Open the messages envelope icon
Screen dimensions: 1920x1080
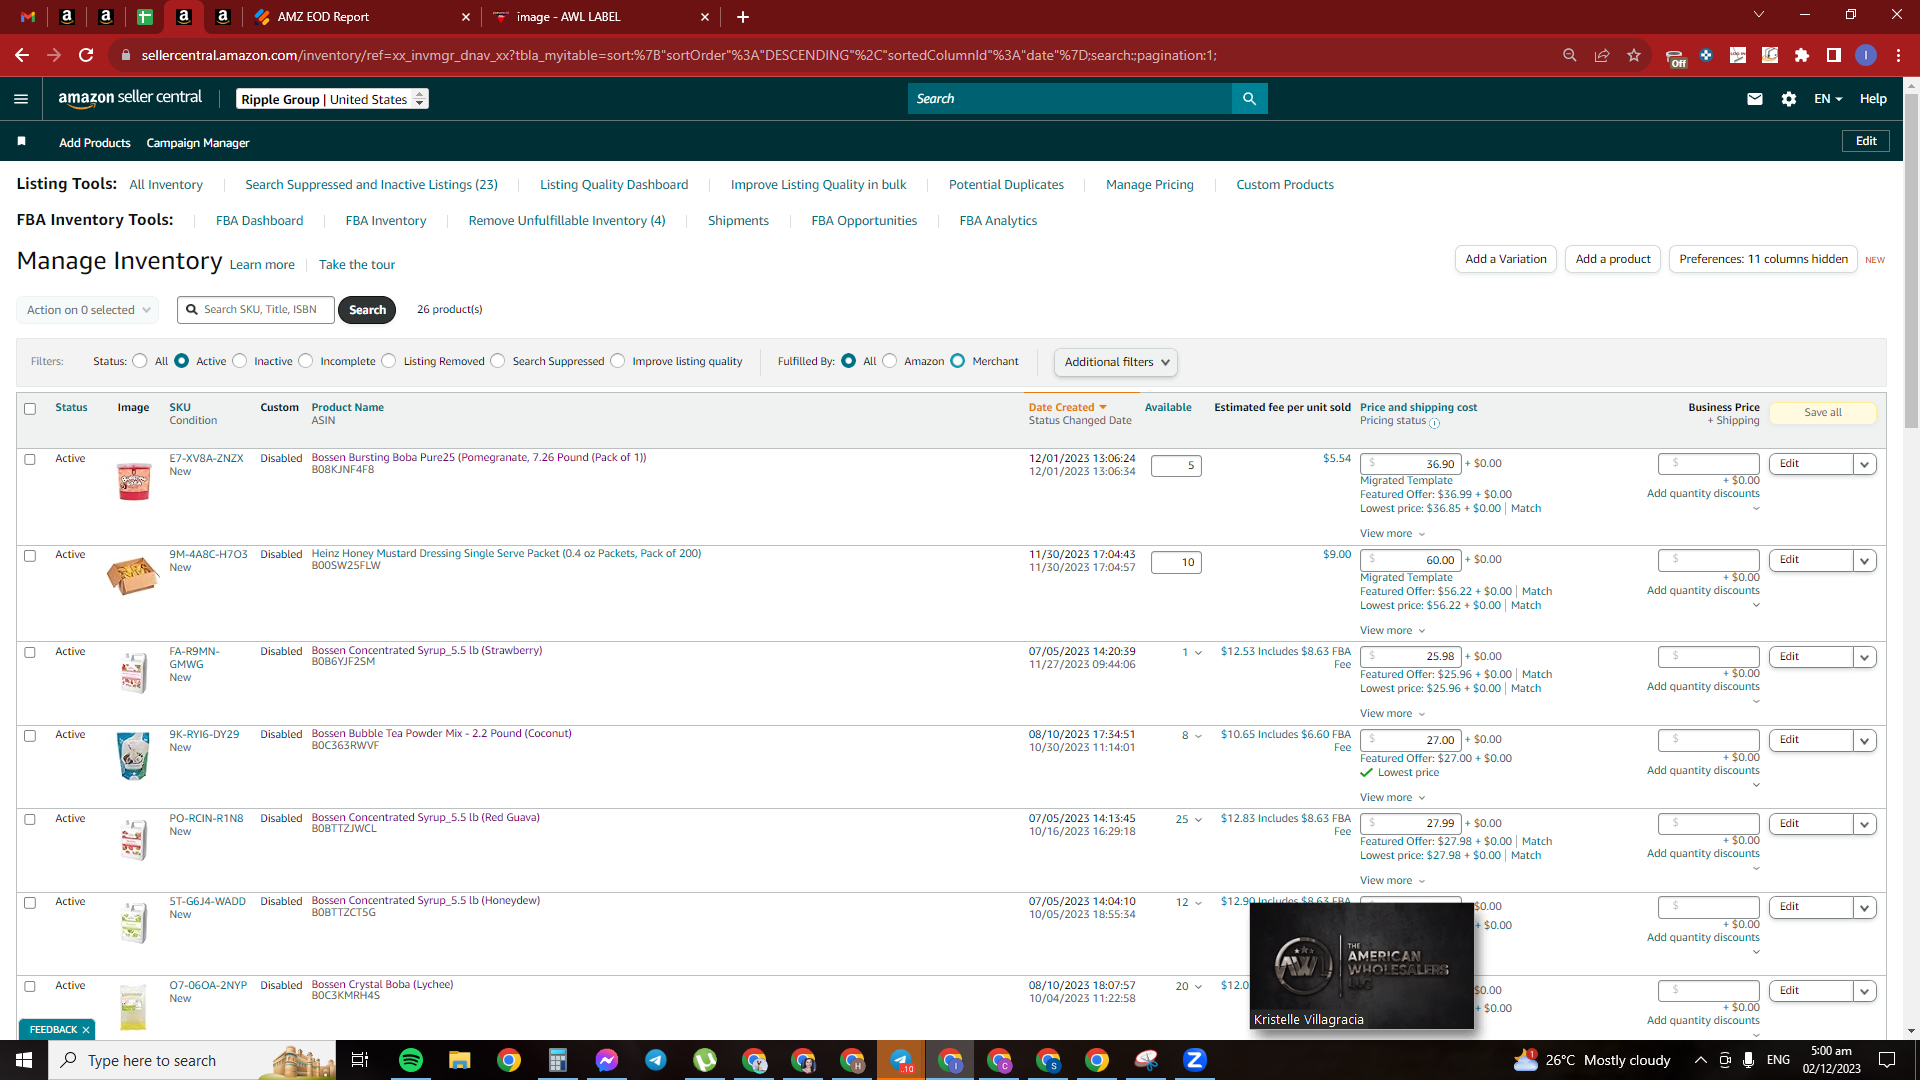coord(1754,99)
